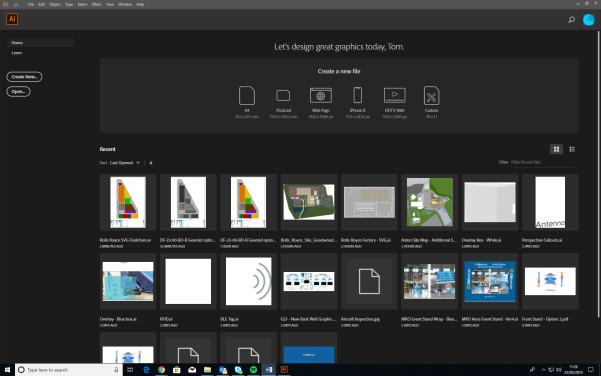Choose the HDTV 1080 preset

point(394,95)
